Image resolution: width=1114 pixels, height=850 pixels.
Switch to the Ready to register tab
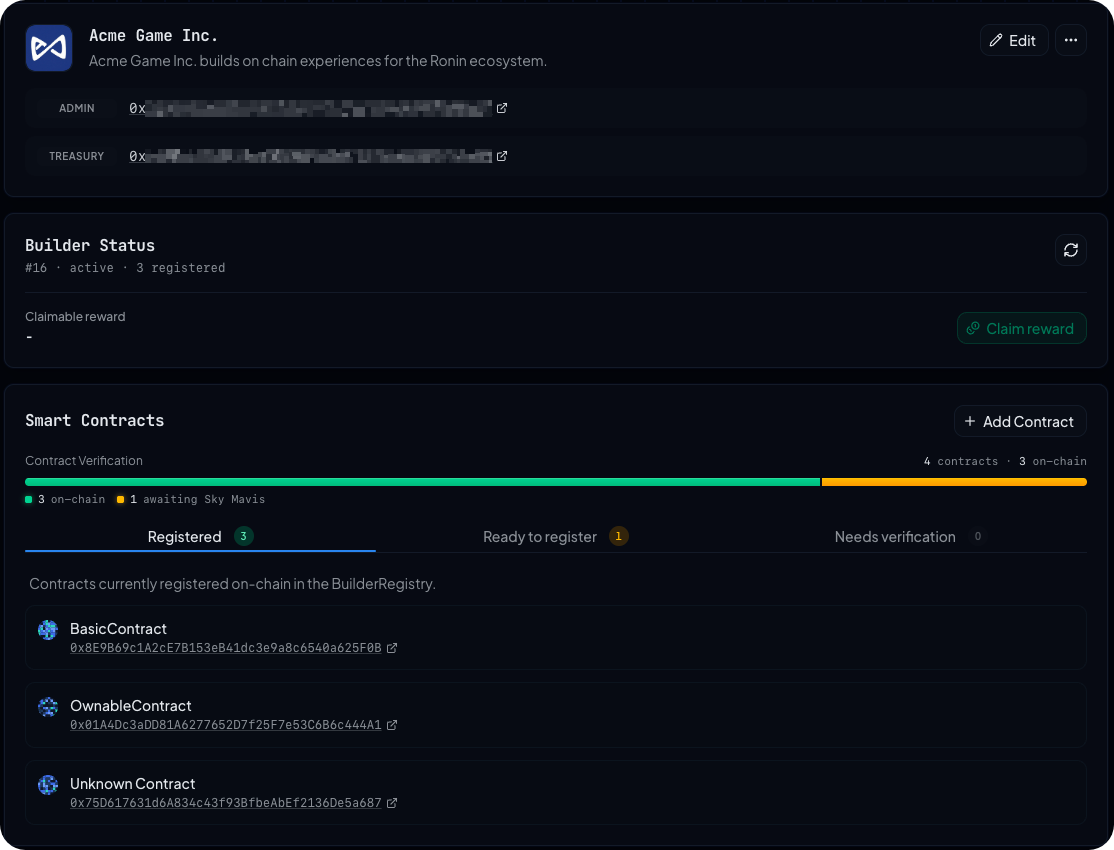556,537
